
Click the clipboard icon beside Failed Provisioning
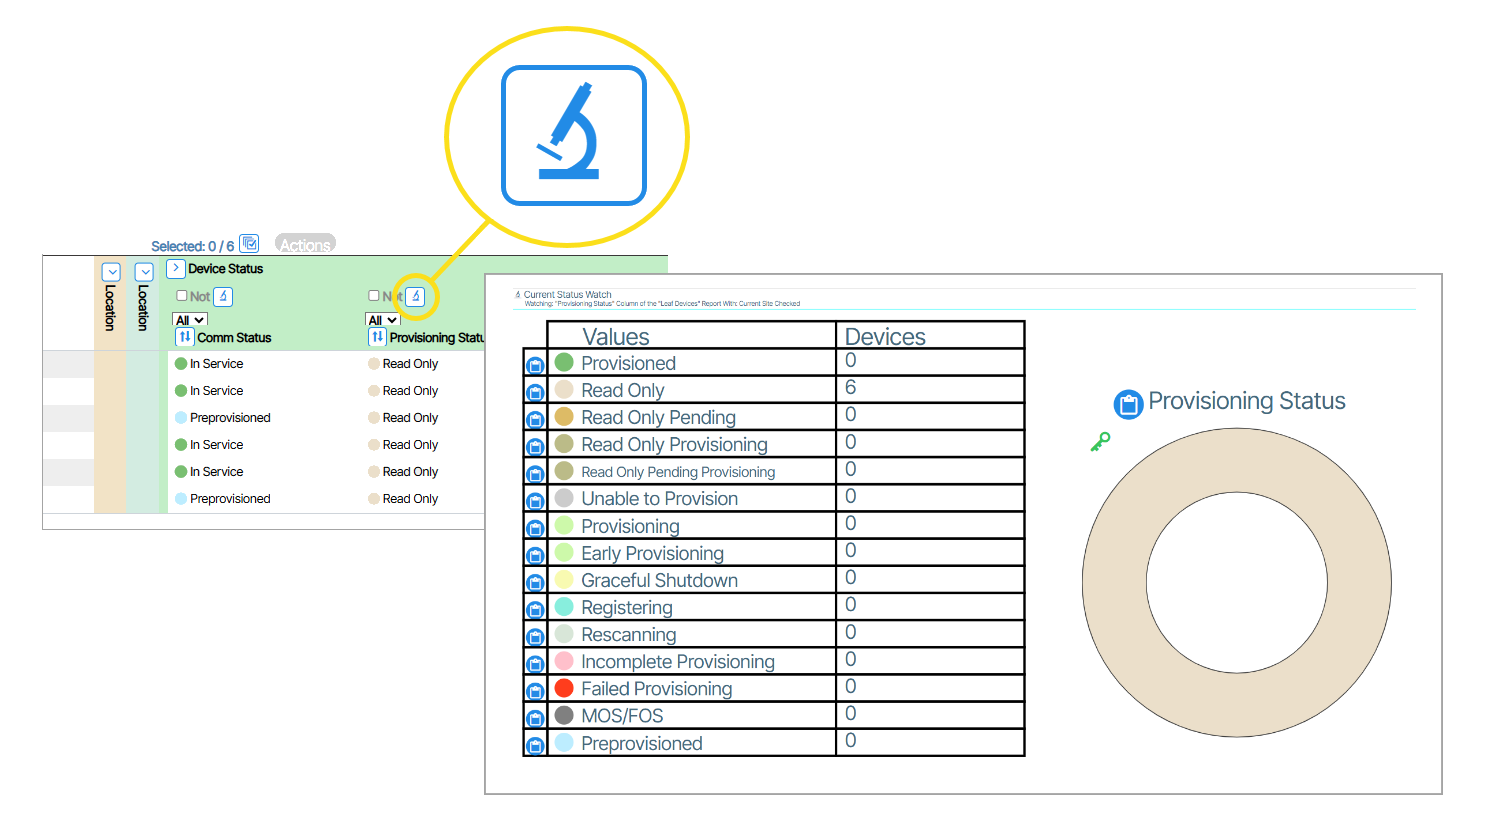pyautogui.click(x=535, y=691)
